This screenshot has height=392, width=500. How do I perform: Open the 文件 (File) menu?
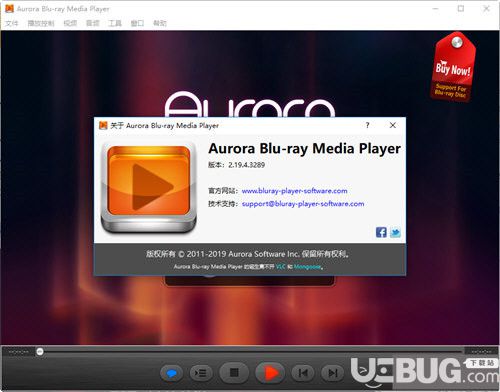pos(12,23)
